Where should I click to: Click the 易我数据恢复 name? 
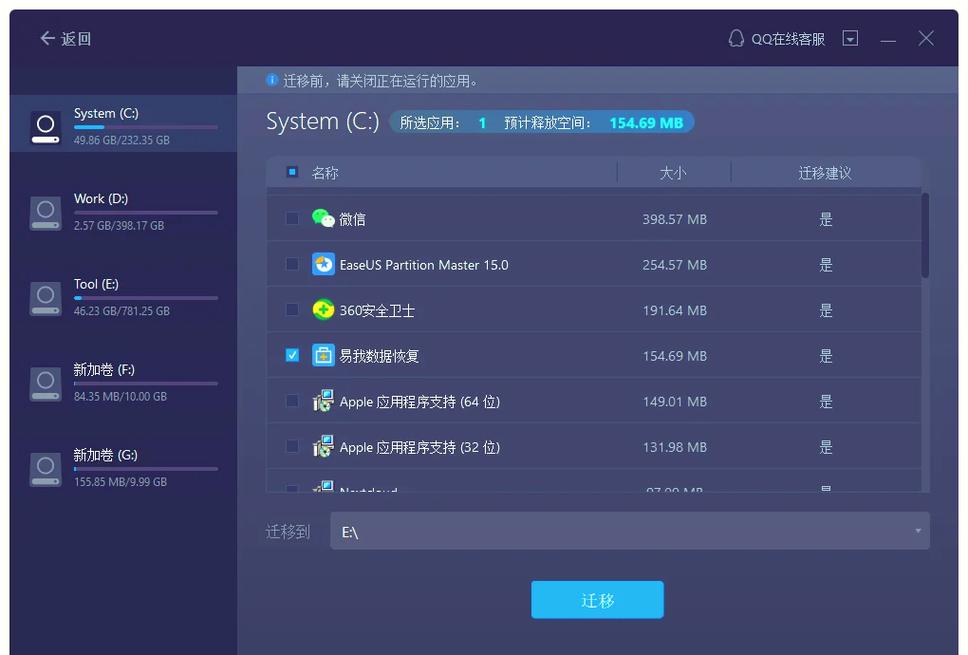coord(379,356)
